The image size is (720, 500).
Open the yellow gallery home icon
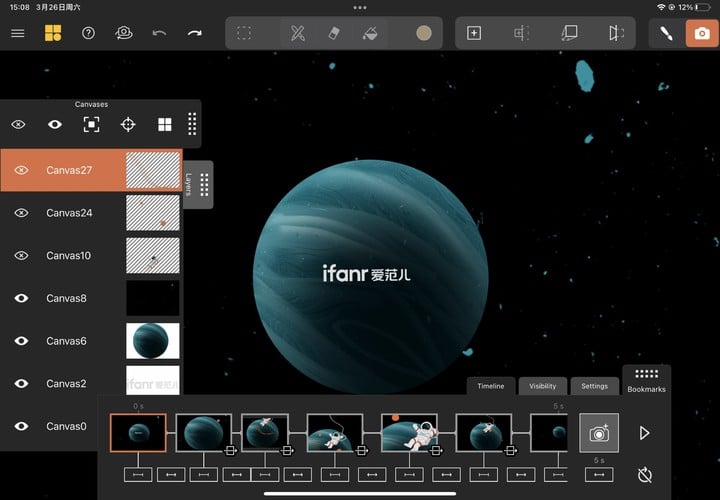53,33
